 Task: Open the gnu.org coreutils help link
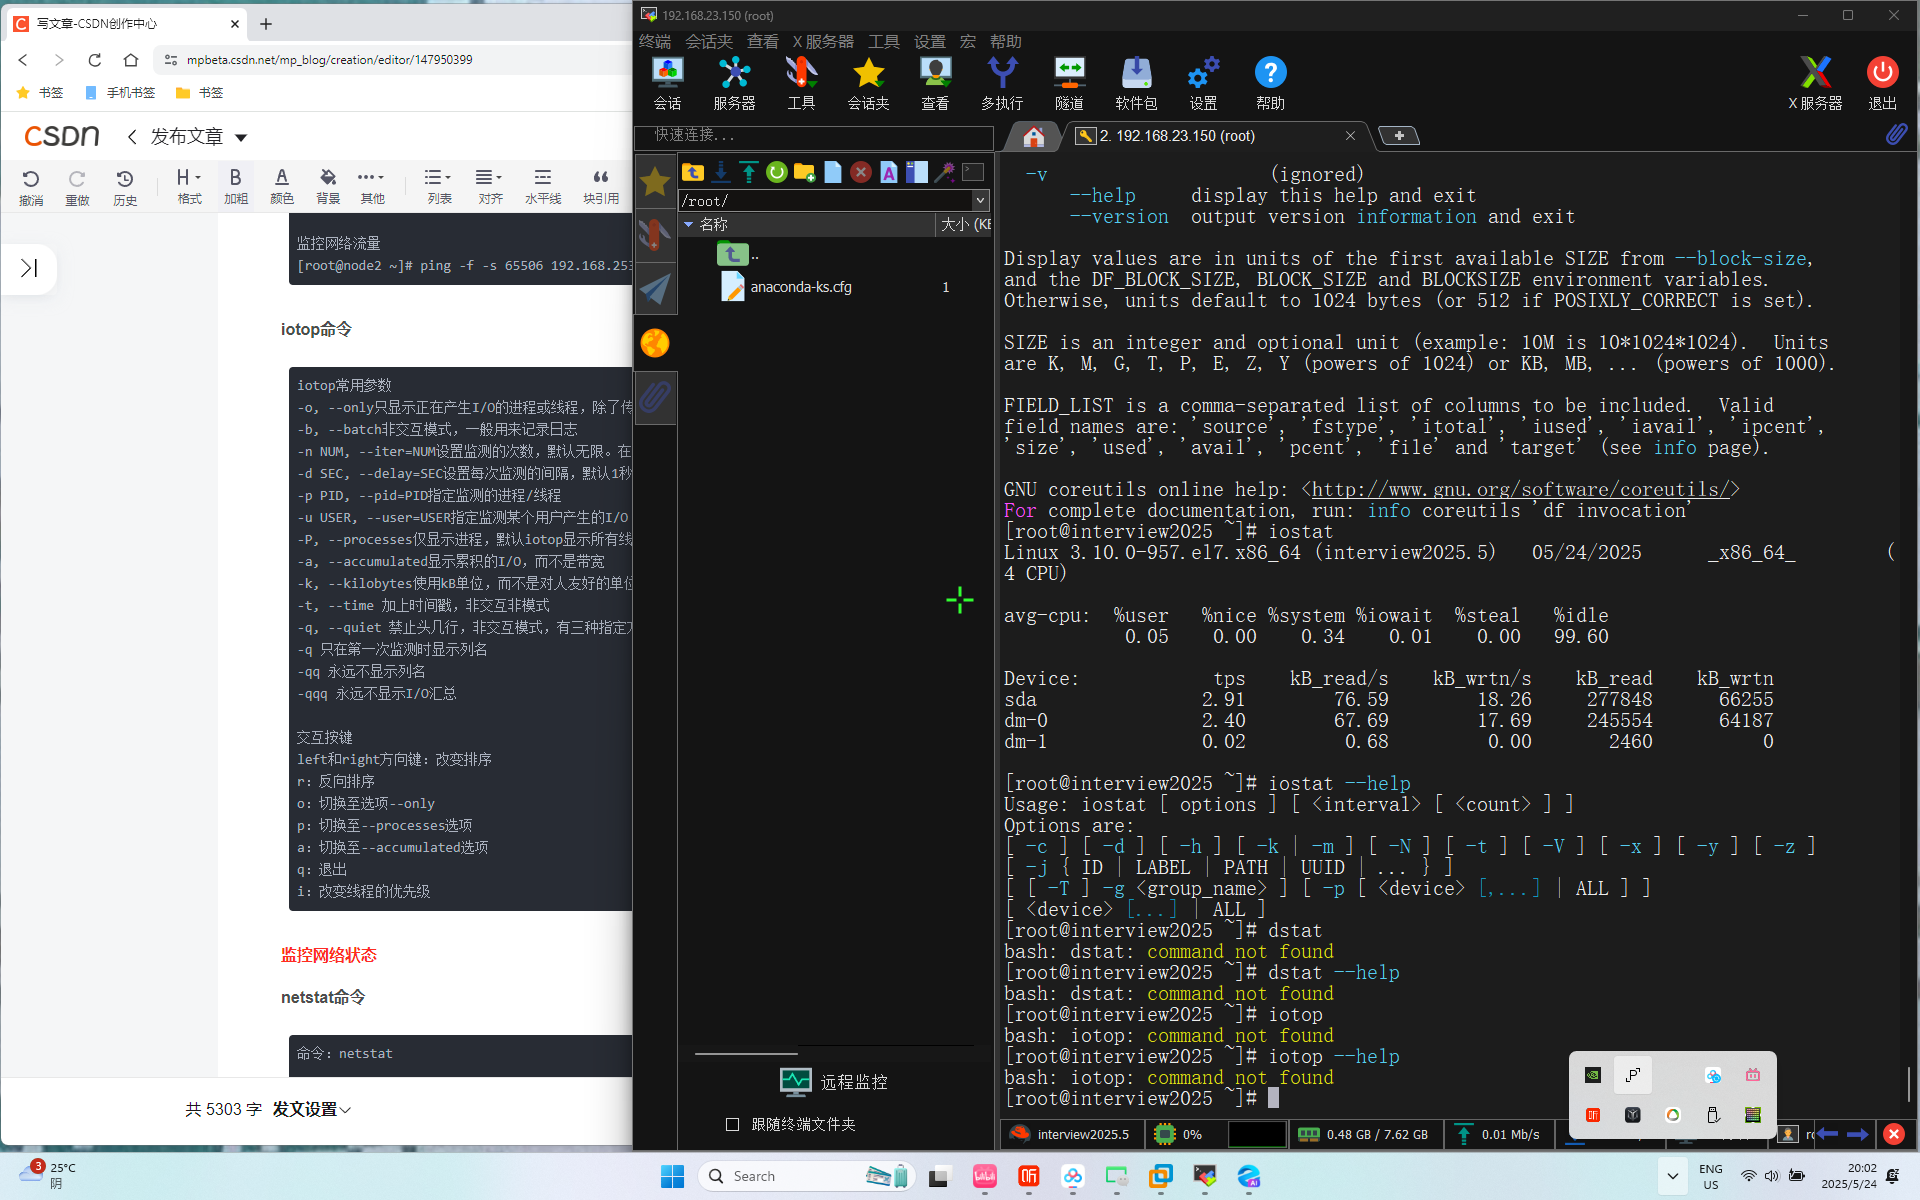1519,489
